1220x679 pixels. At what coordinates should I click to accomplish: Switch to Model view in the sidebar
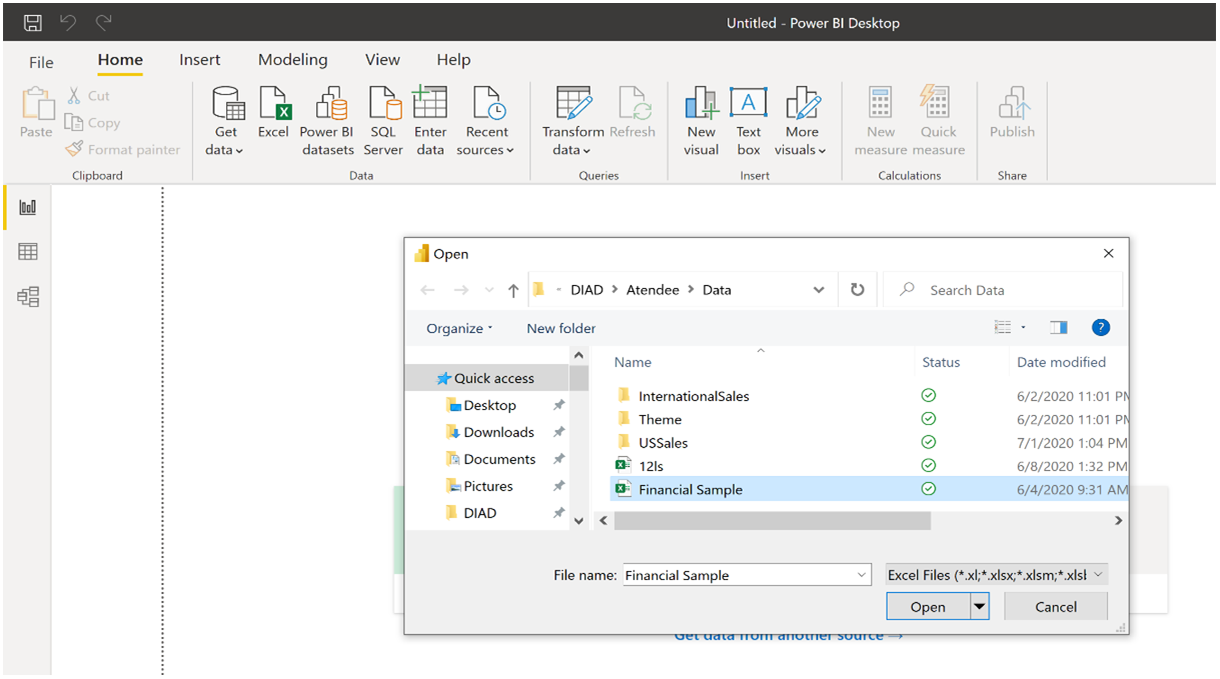point(26,296)
